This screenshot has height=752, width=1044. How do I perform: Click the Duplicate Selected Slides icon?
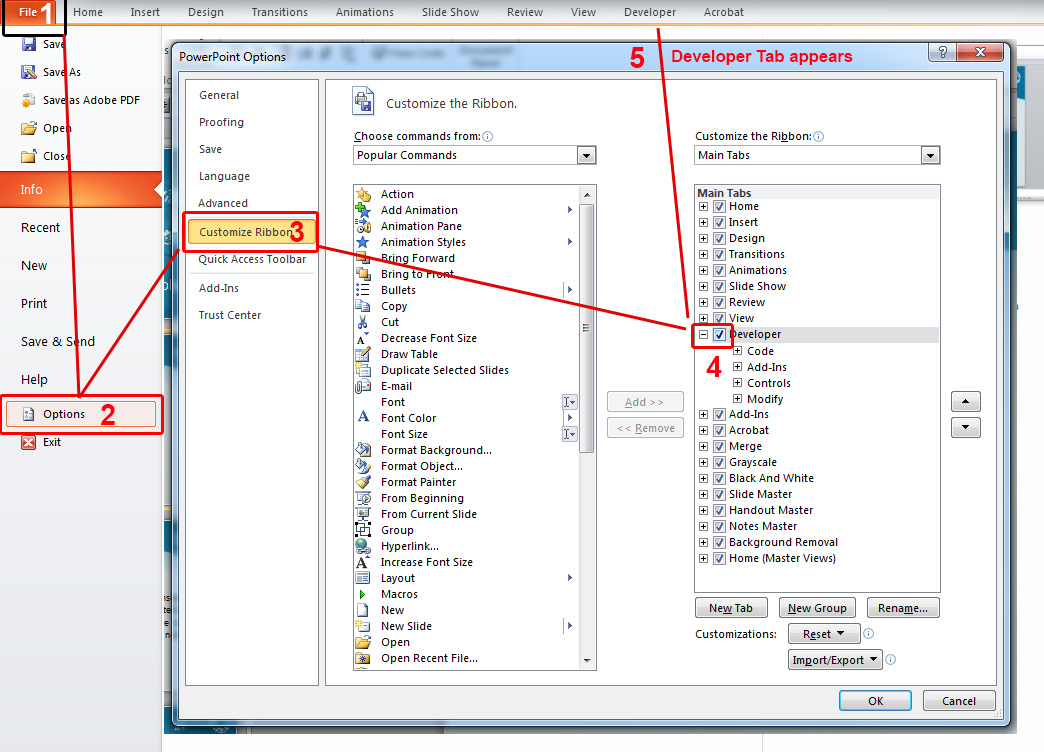[363, 370]
